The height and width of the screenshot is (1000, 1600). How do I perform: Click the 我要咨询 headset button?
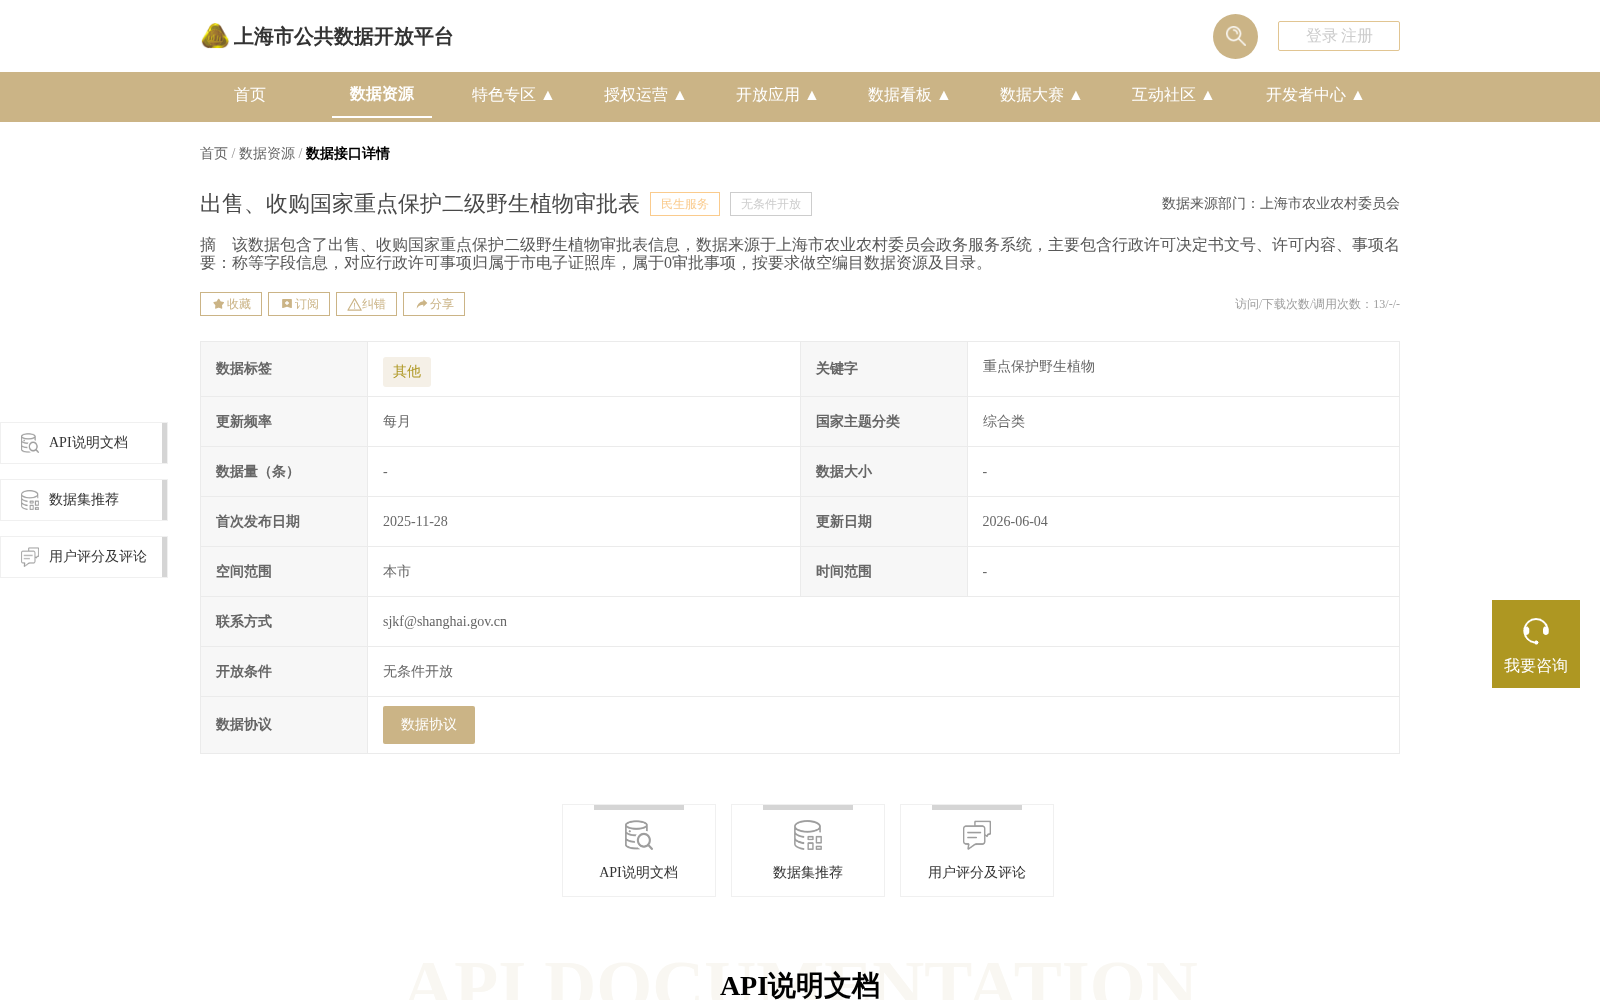point(1536,644)
